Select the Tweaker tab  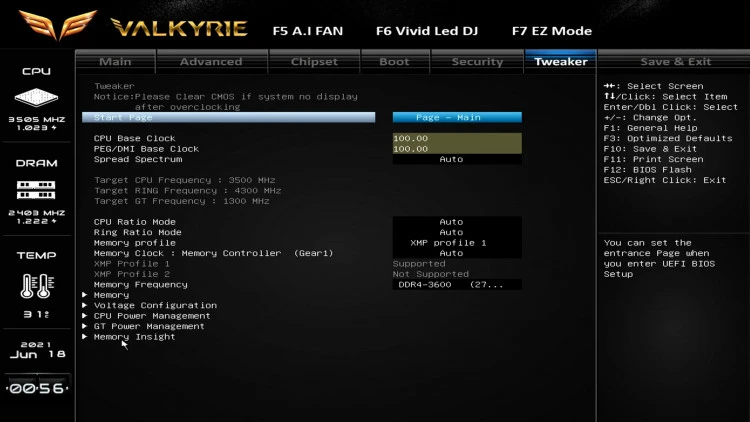(561, 61)
